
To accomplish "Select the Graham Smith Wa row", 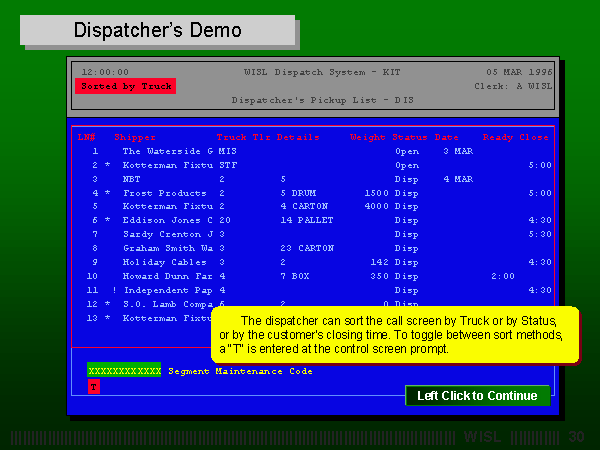I will pos(312,248).
